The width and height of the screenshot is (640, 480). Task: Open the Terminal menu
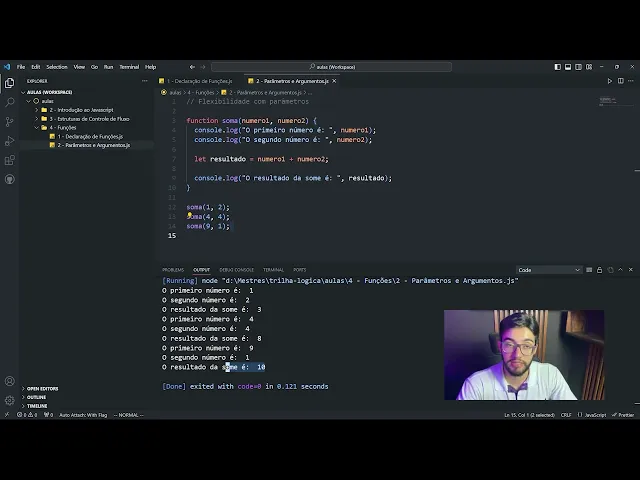pyautogui.click(x=129, y=67)
